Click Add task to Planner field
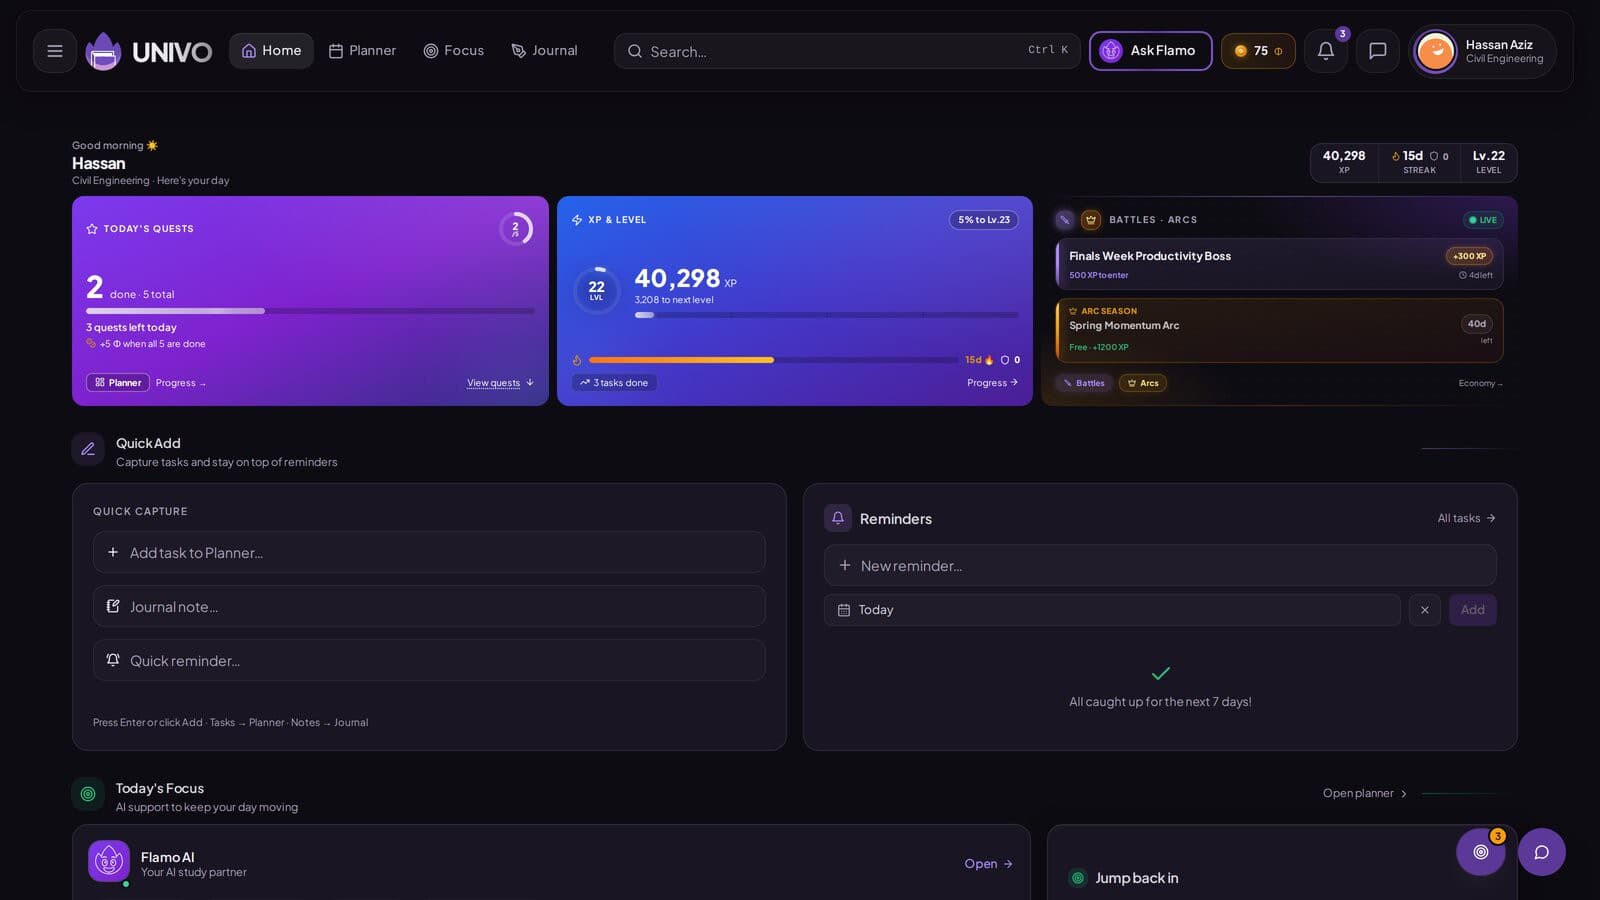Image resolution: width=1600 pixels, height=900 pixels. pyautogui.click(x=429, y=552)
